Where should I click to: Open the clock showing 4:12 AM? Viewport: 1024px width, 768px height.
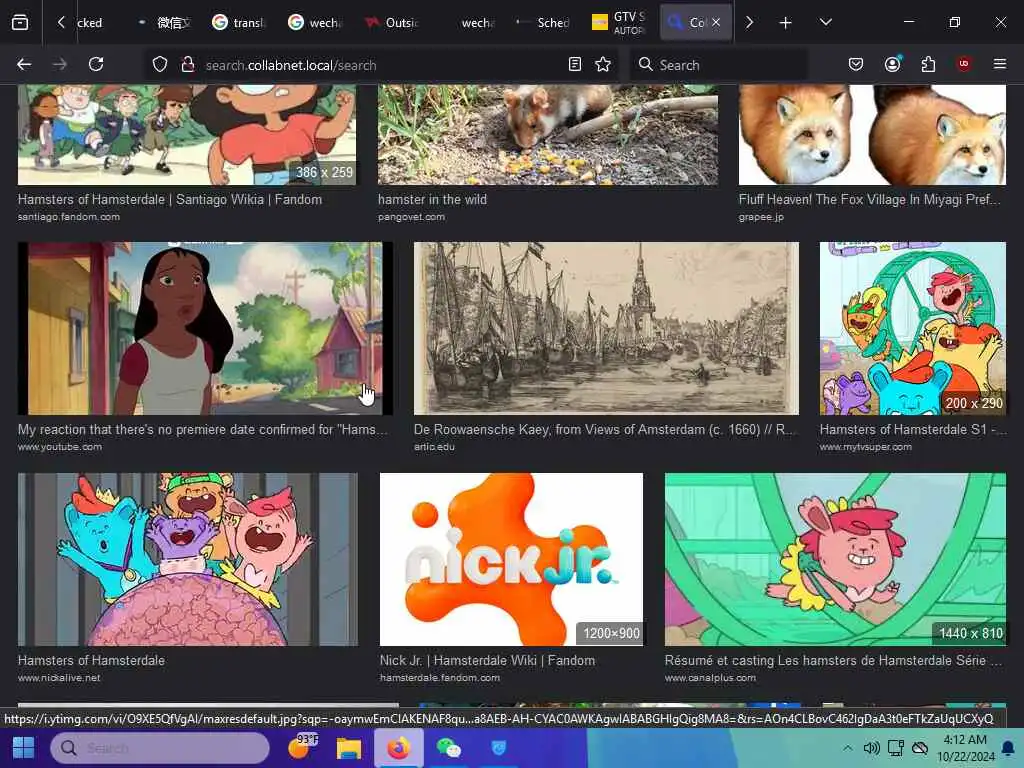[x=965, y=748]
